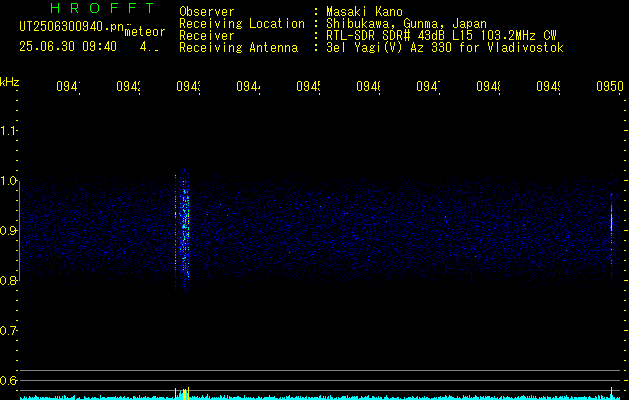Click the "Receiver" label
629x400 pixels.
coord(207,36)
